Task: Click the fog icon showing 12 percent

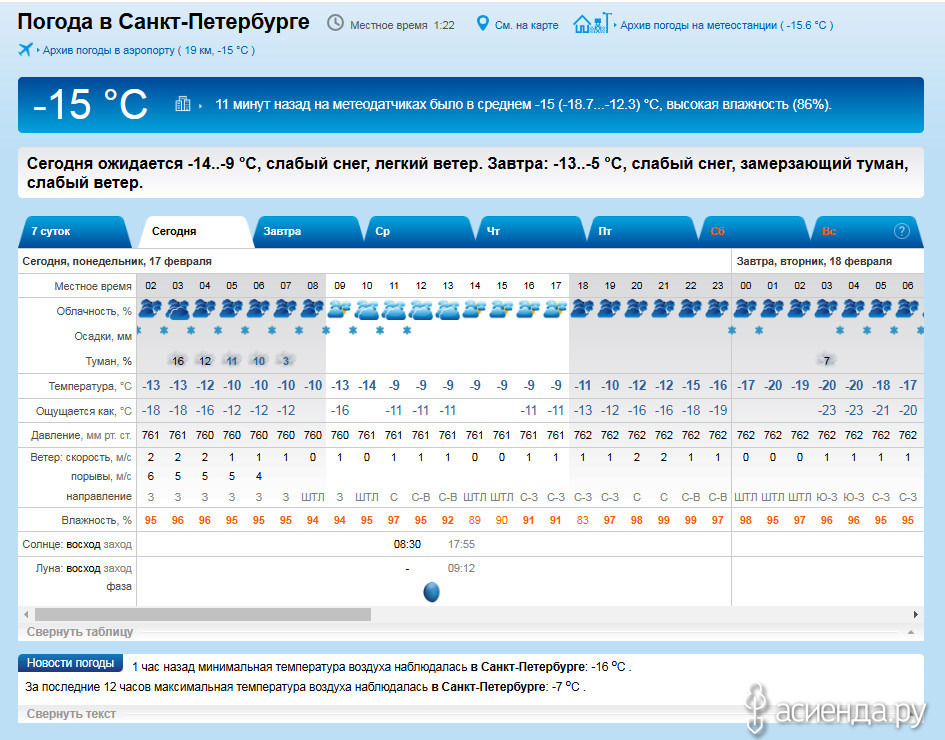Action: [204, 360]
